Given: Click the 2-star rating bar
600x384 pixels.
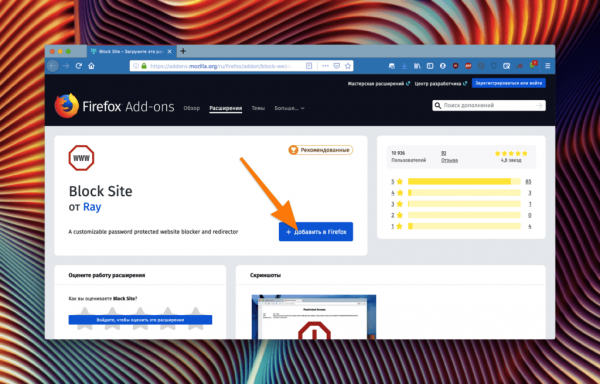Looking at the screenshot, I should click(464, 215).
